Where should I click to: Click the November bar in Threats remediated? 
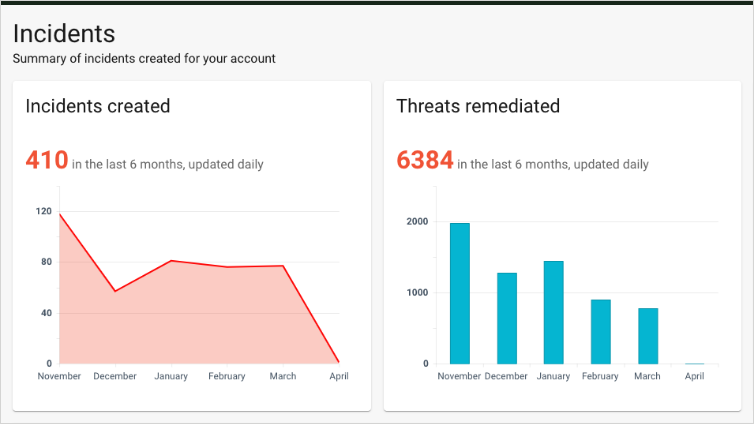click(x=460, y=294)
